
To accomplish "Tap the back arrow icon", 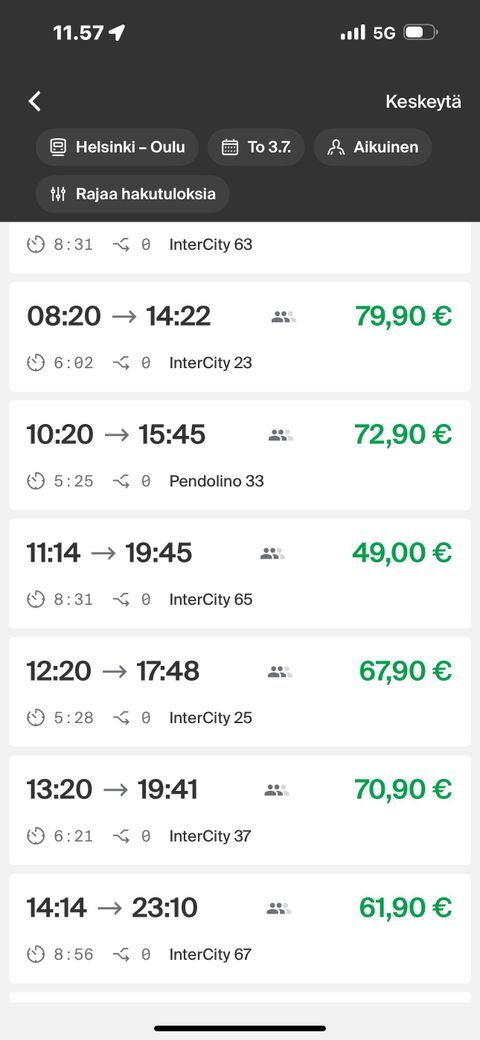I will pyautogui.click(x=35, y=101).
